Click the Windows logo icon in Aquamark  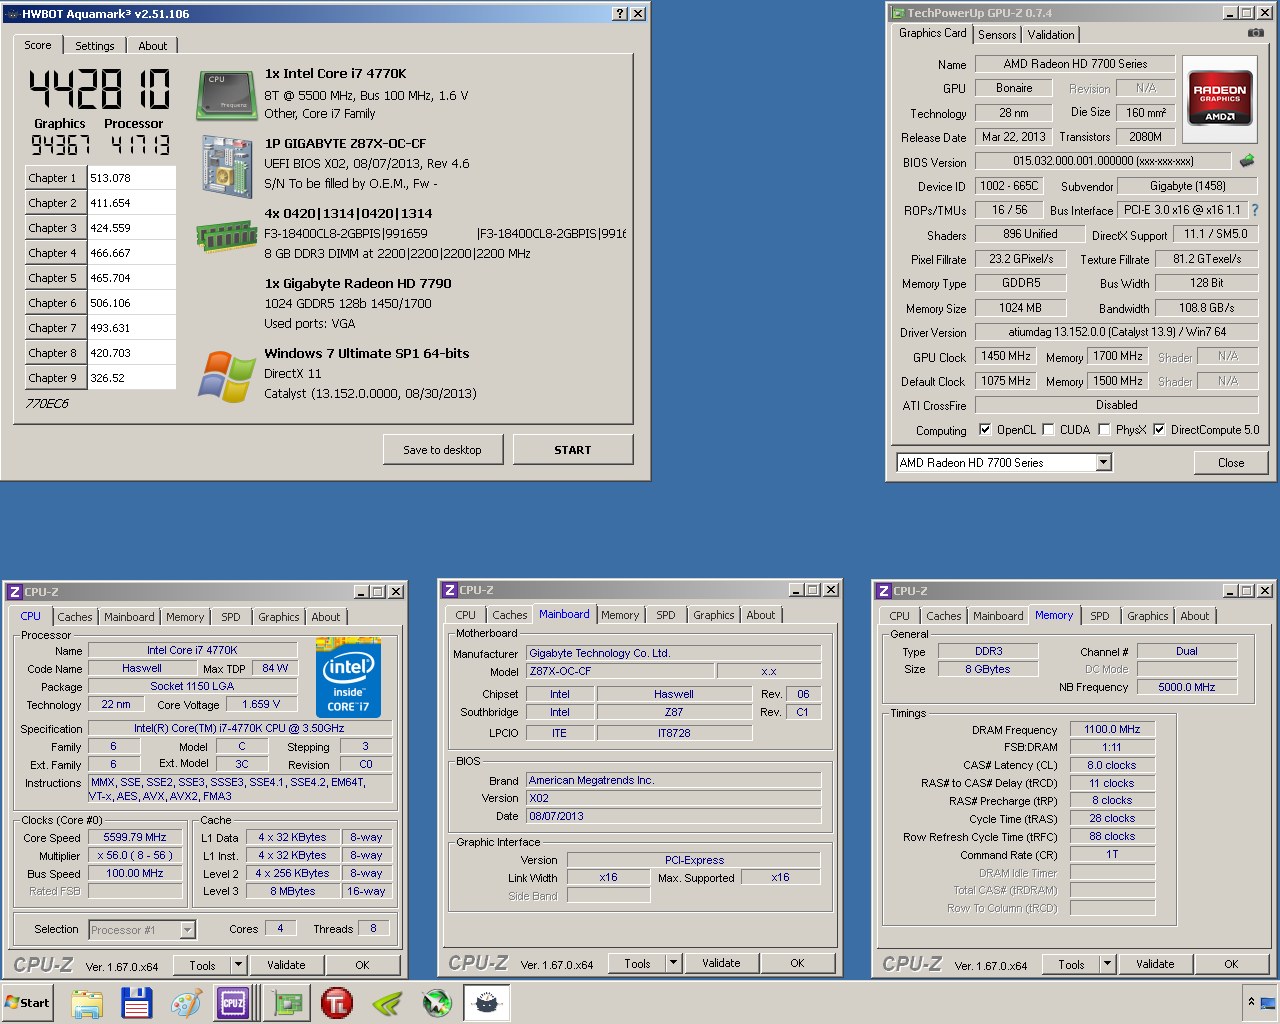pos(226,376)
